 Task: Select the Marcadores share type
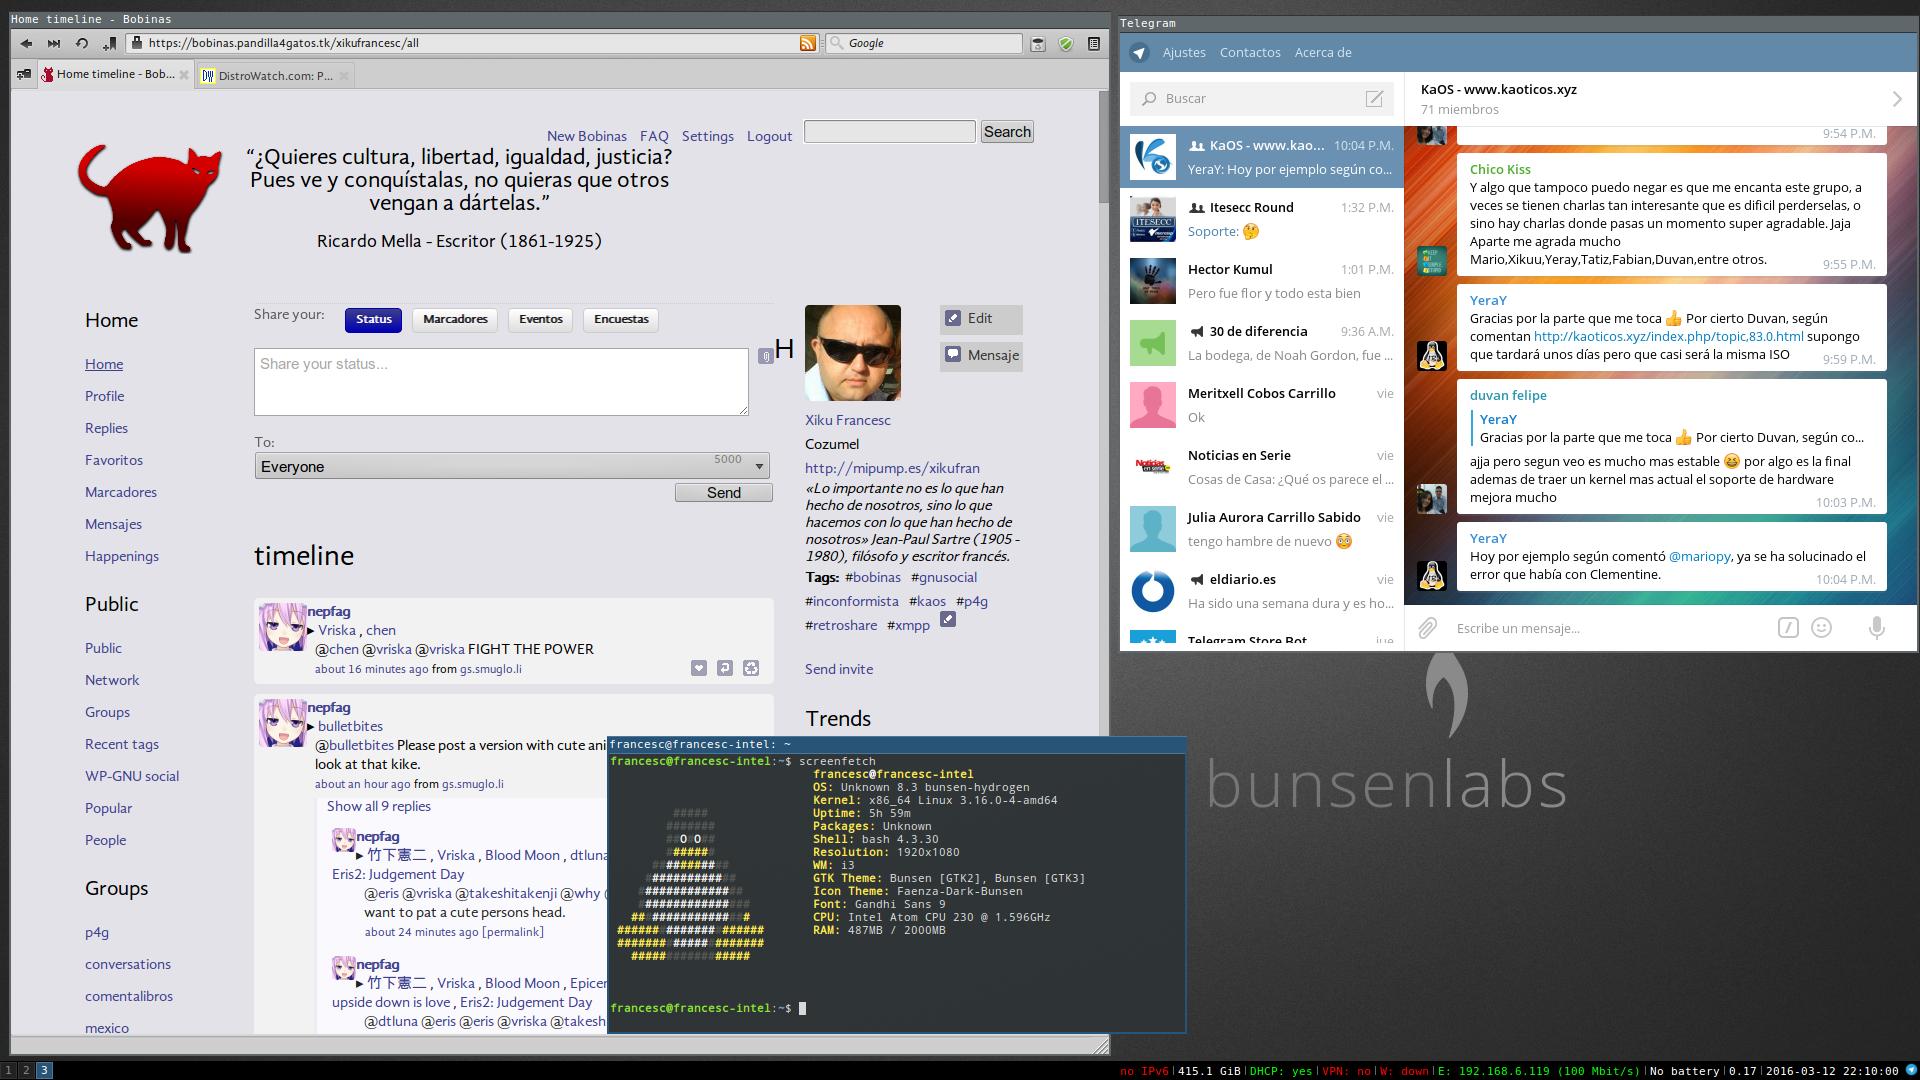pos(455,319)
